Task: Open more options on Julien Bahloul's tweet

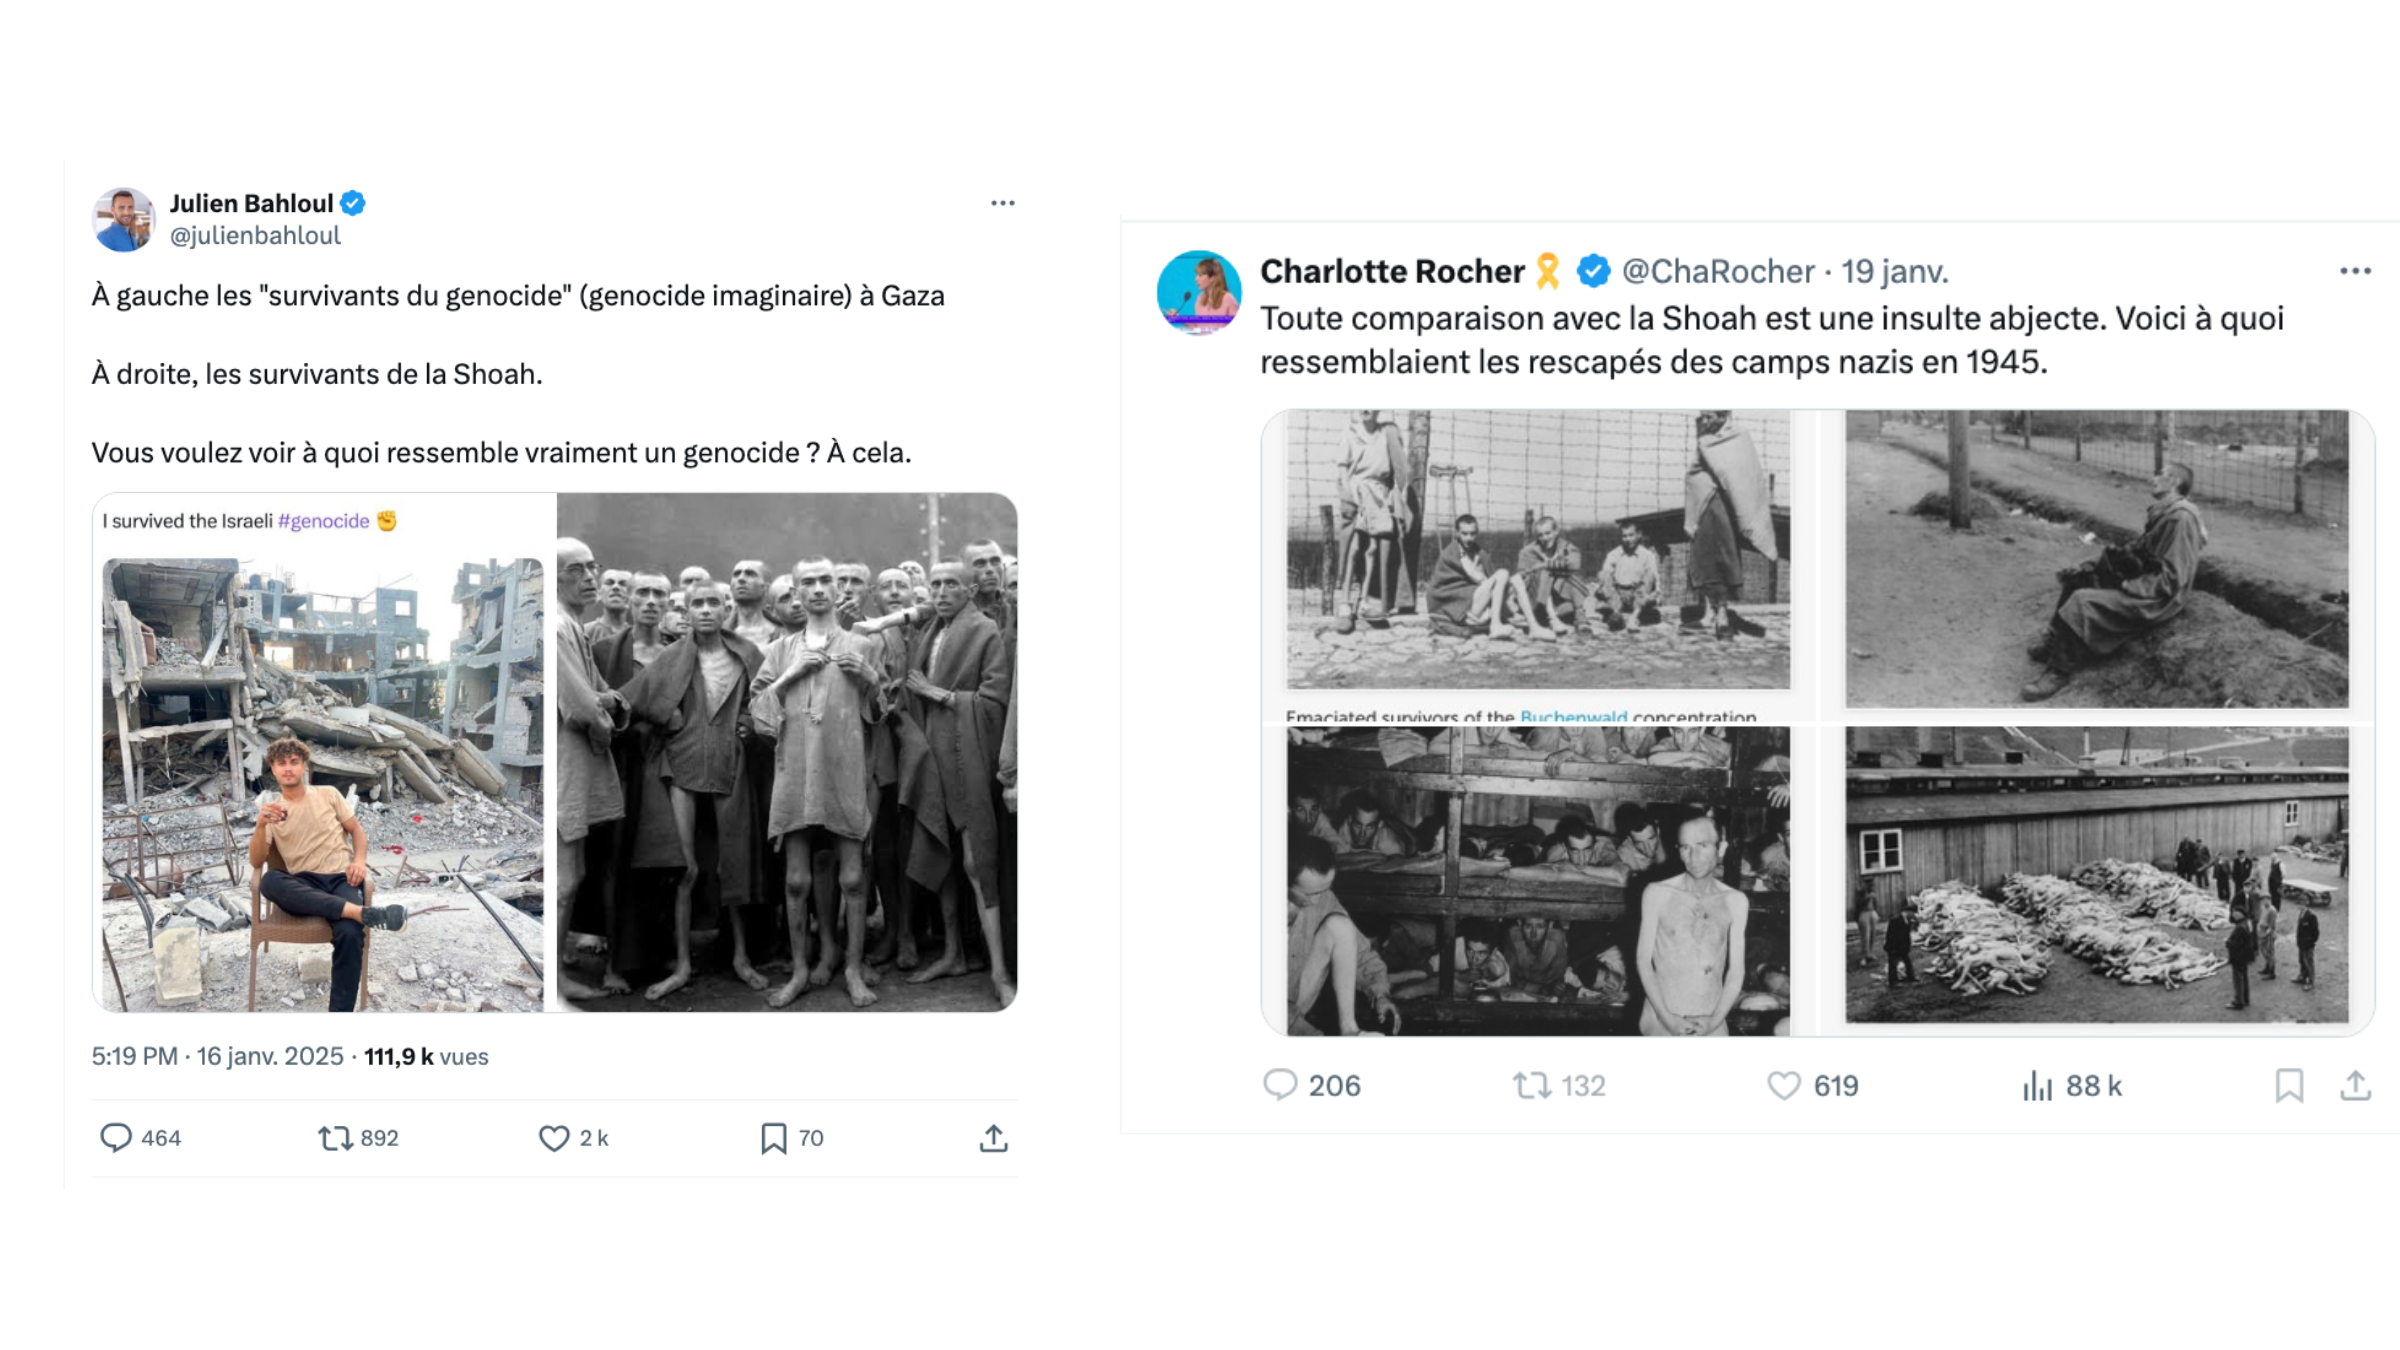Action: pyautogui.click(x=1002, y=203)
